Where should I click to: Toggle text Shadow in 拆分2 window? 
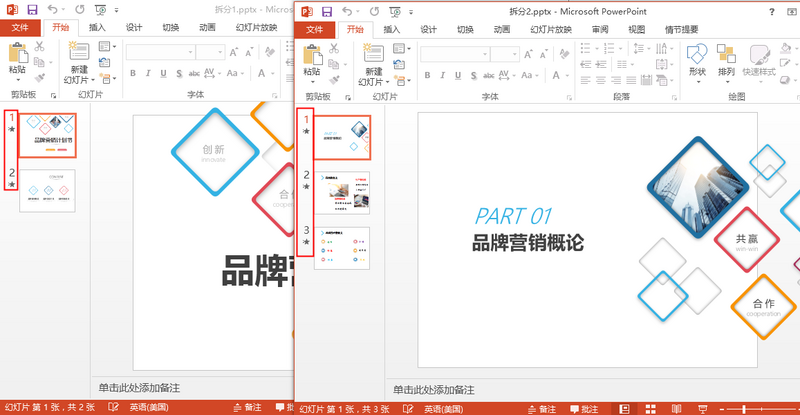point(473,76)
